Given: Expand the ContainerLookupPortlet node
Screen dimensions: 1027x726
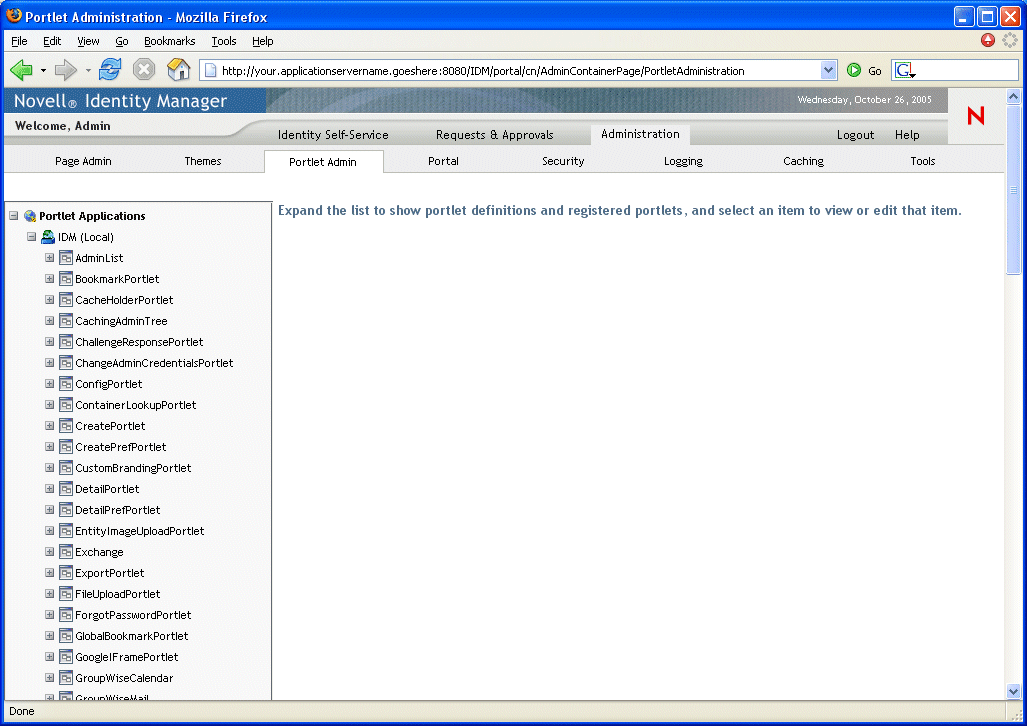Looking at the screenshot, I should click(49, 404).
